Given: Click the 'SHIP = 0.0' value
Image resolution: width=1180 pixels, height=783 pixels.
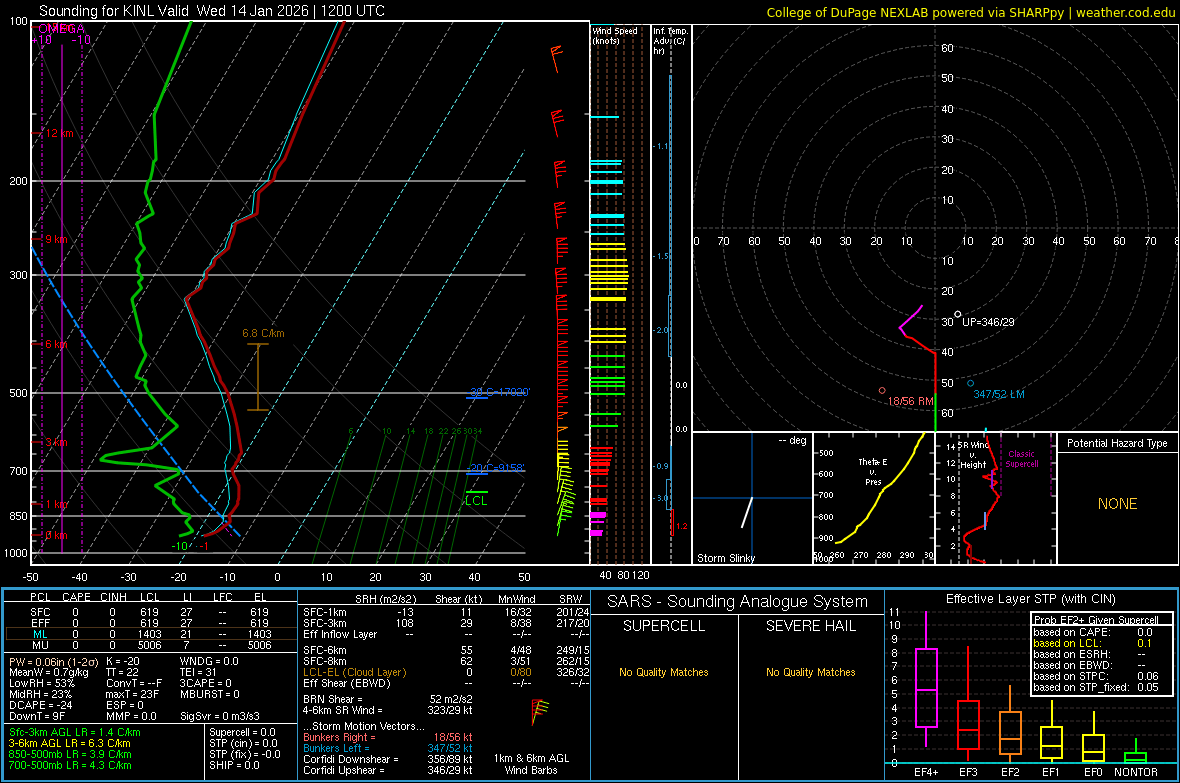Looking at the screenshot, I should click(234, 765).
